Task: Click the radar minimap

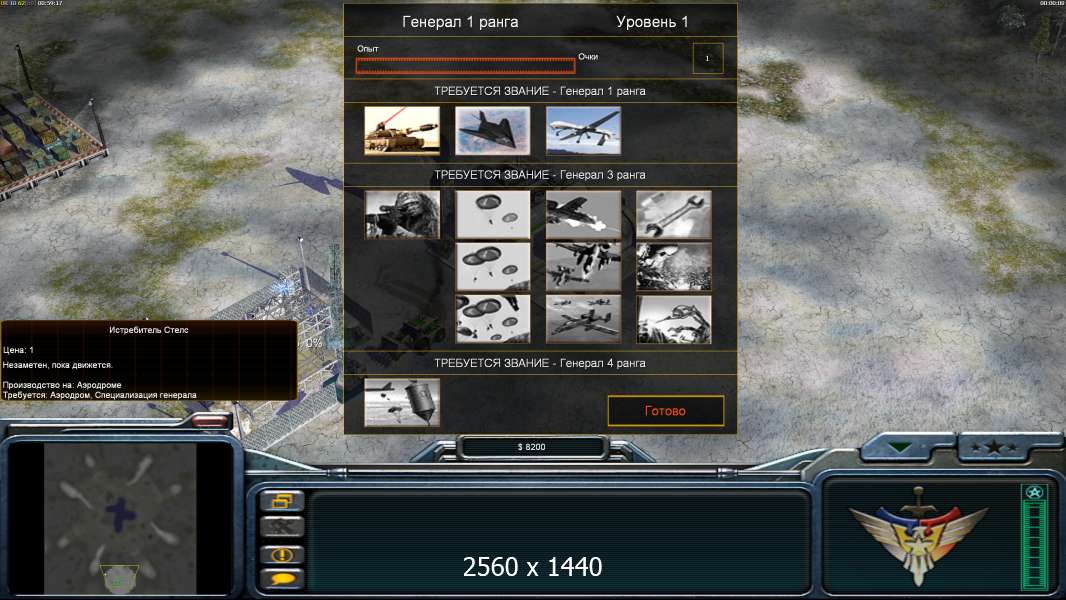Action: (120, 518)
